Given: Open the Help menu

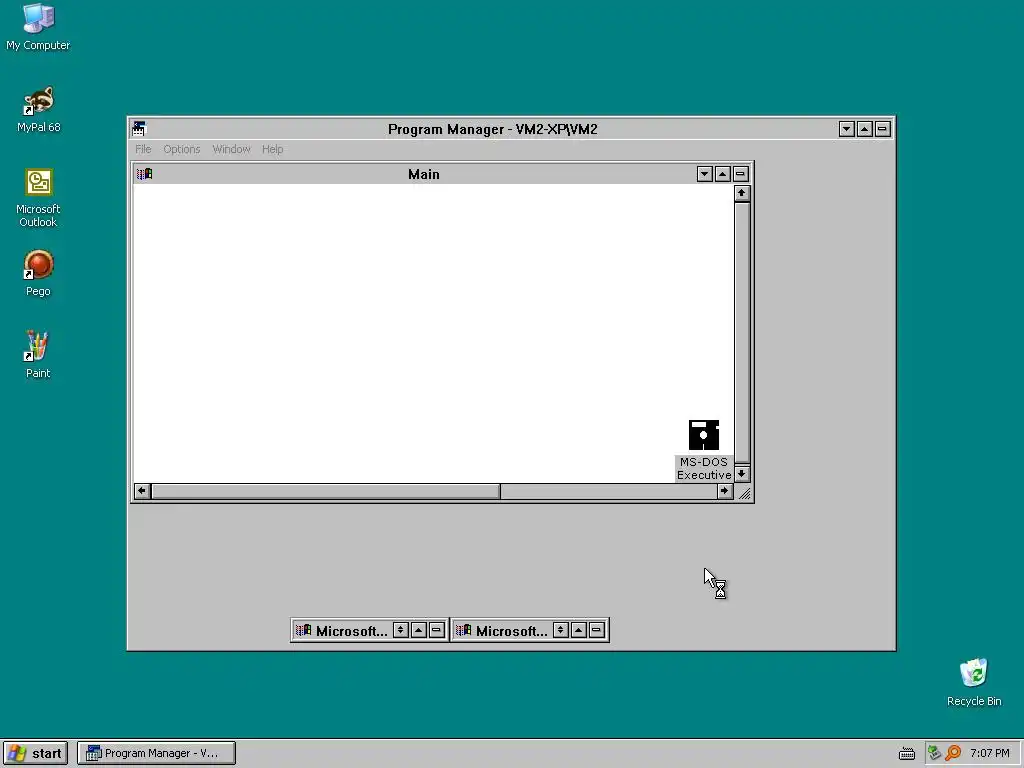Looking at the screenshot, I should pyautogui.click(x=272, y=149).
